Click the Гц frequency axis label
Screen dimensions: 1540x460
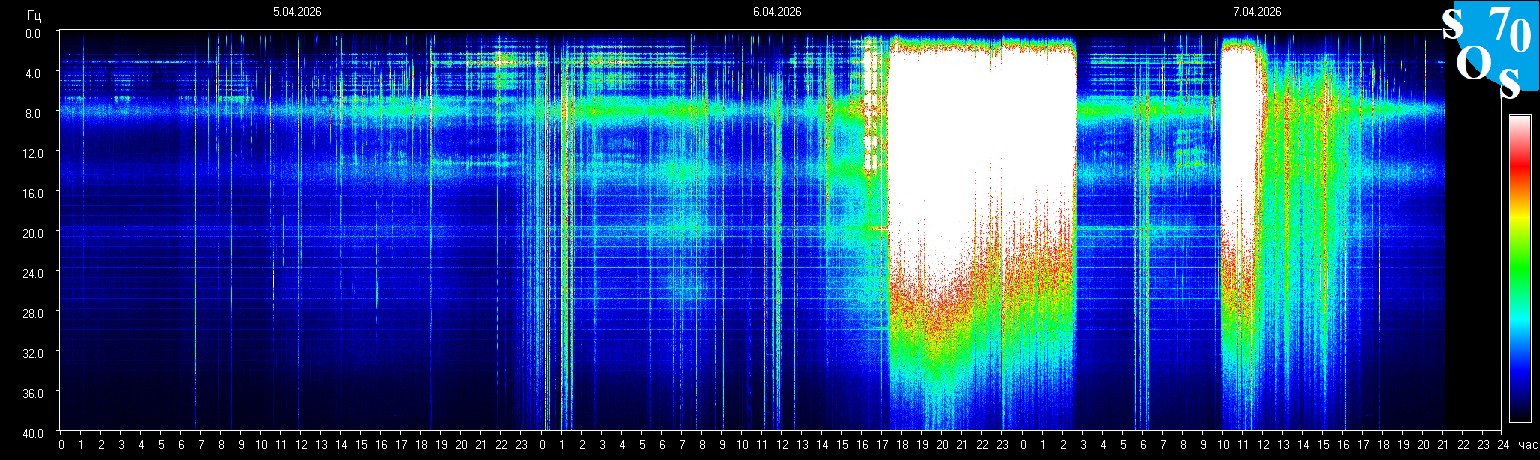(35, 15)
